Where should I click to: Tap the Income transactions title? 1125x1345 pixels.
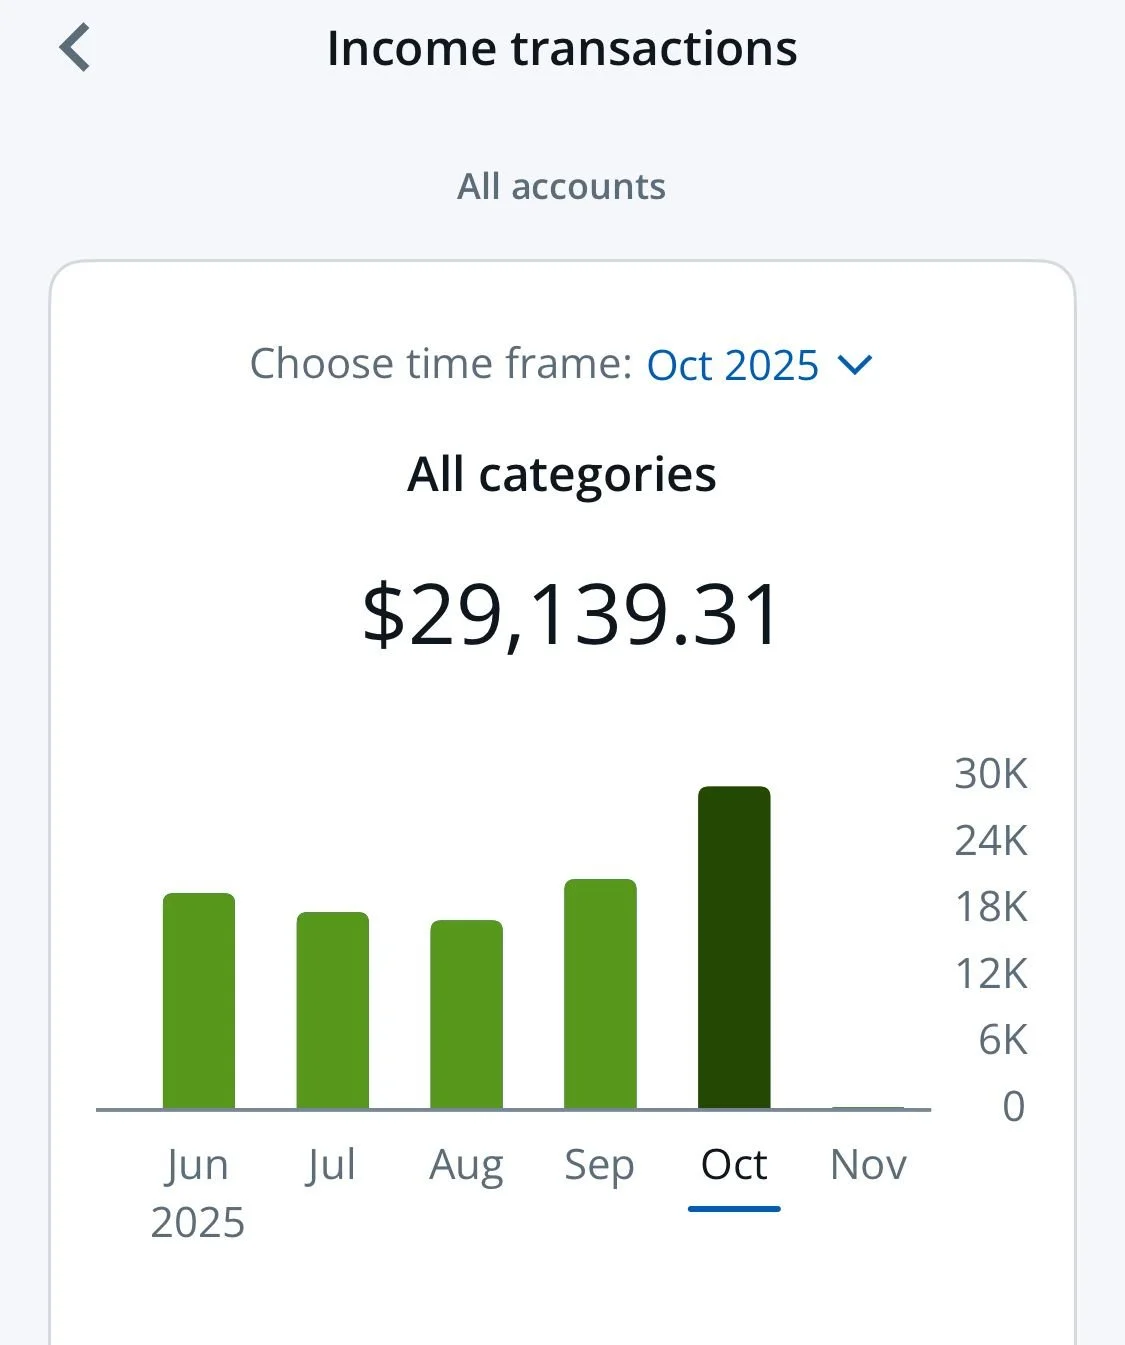click(x=562, y=48)
